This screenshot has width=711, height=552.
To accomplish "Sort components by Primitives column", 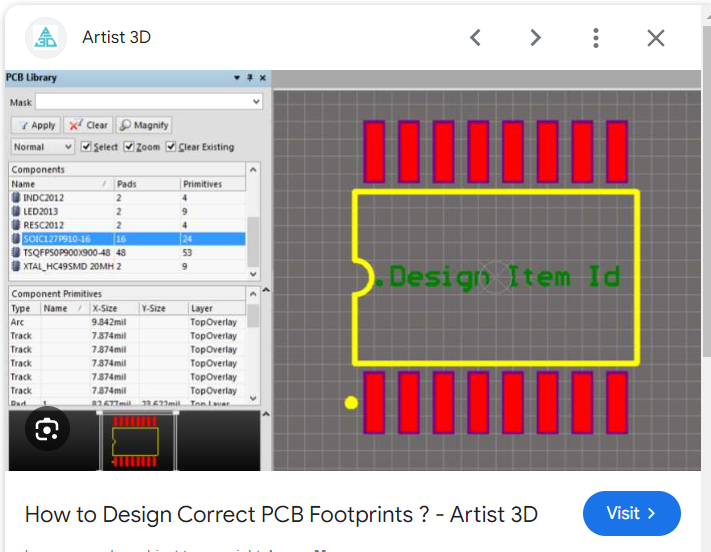I will point(213,184).
